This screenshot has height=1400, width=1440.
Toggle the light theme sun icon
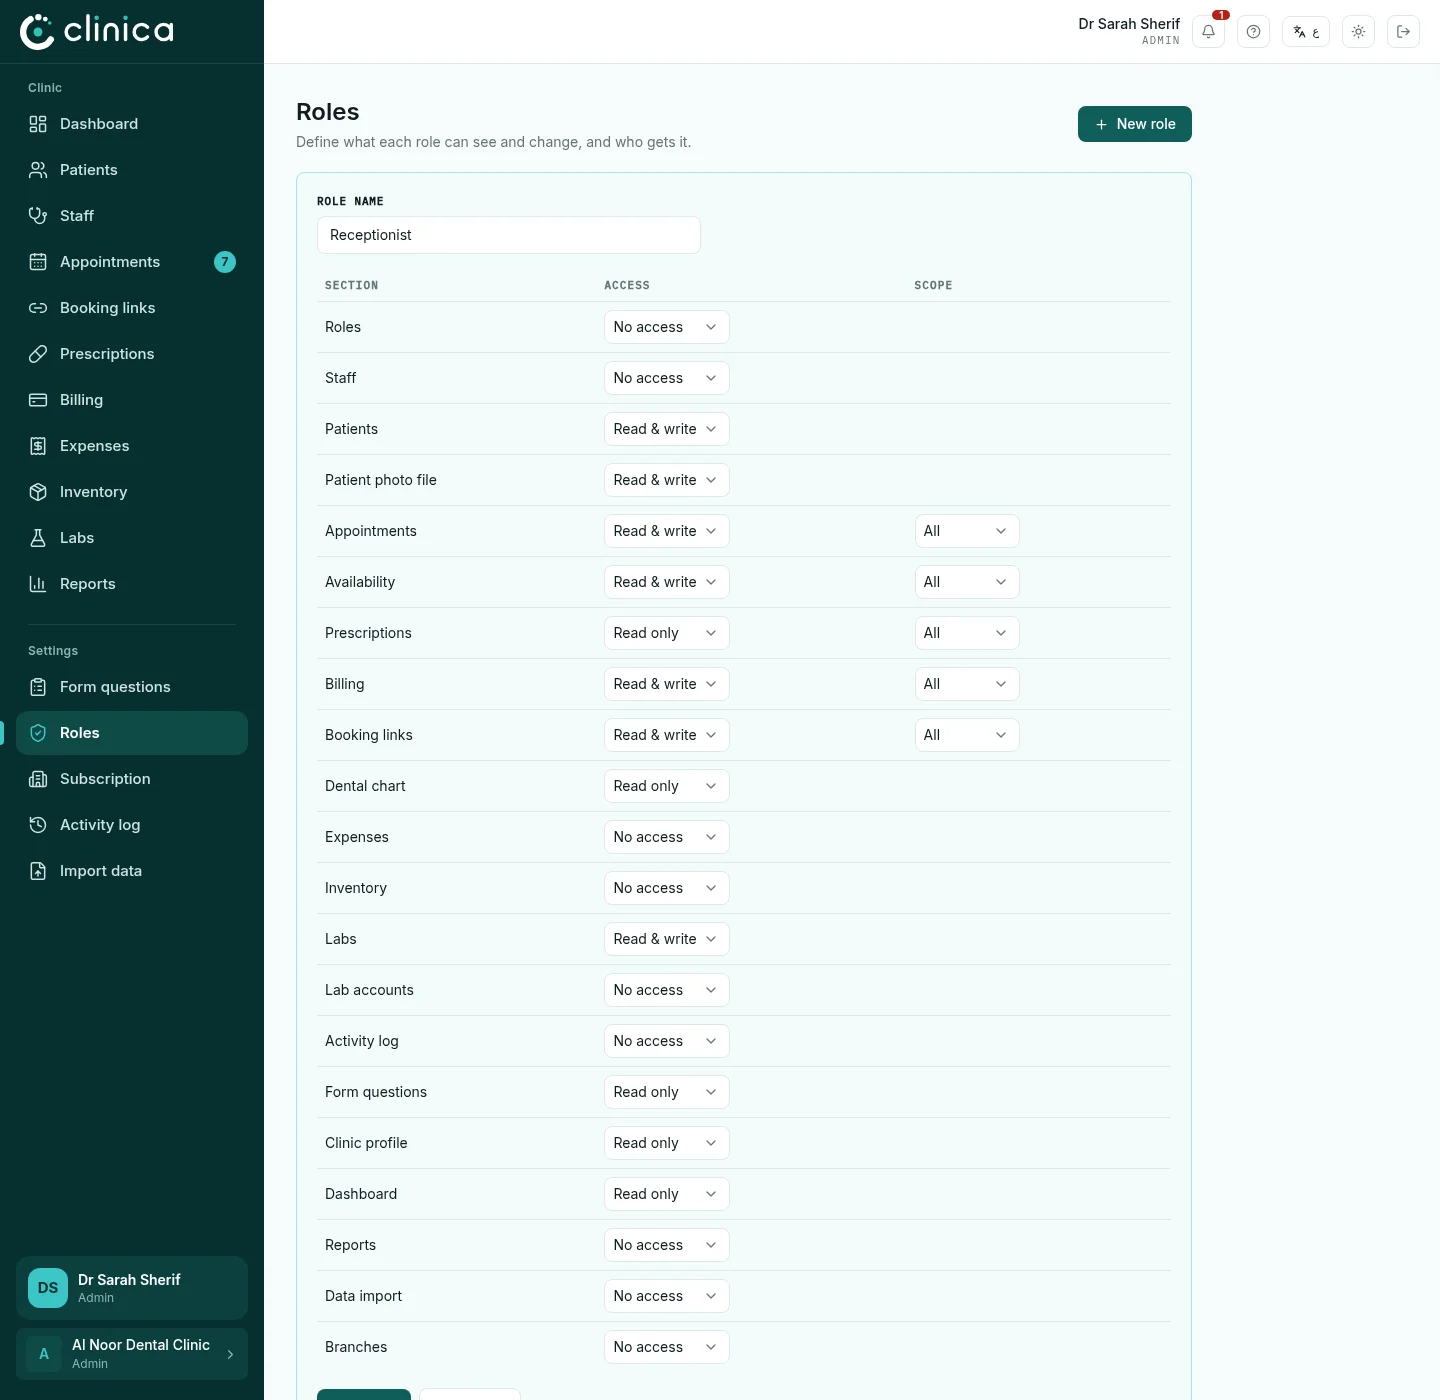1358,32
